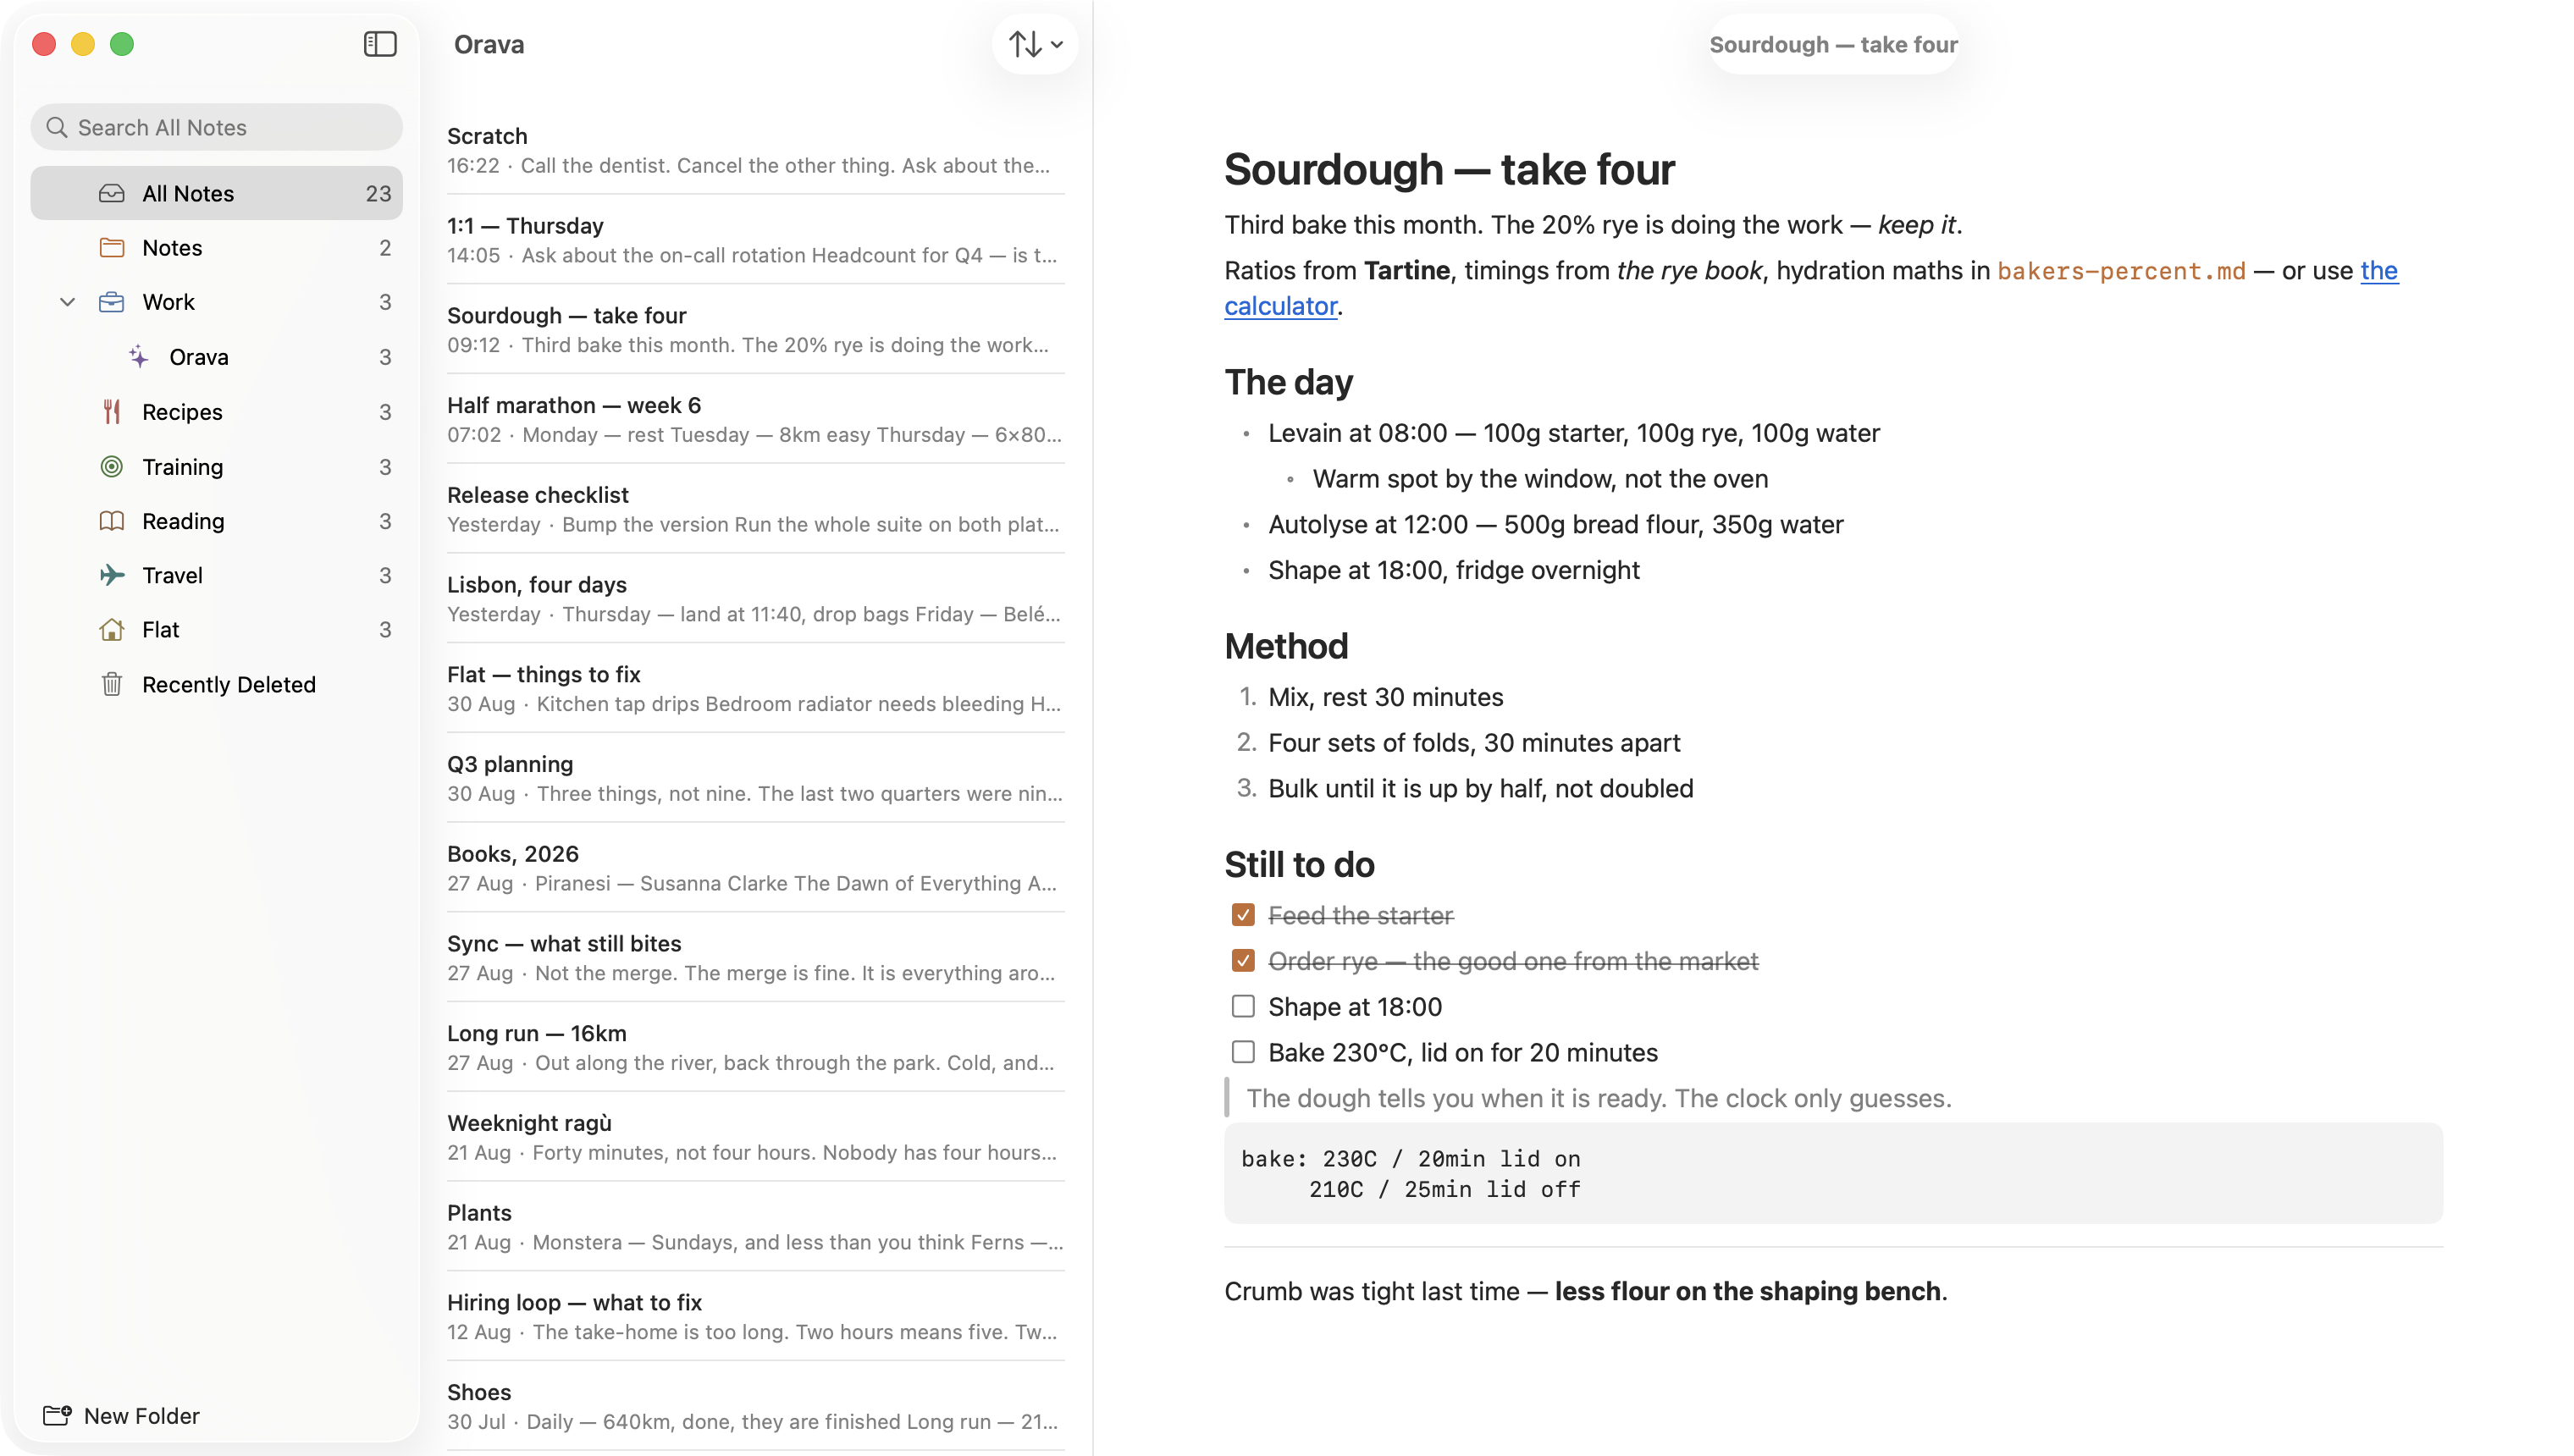Collapse the Work folder chevron
This screenshot has height=1456, width=2574.
coord(67,302)
